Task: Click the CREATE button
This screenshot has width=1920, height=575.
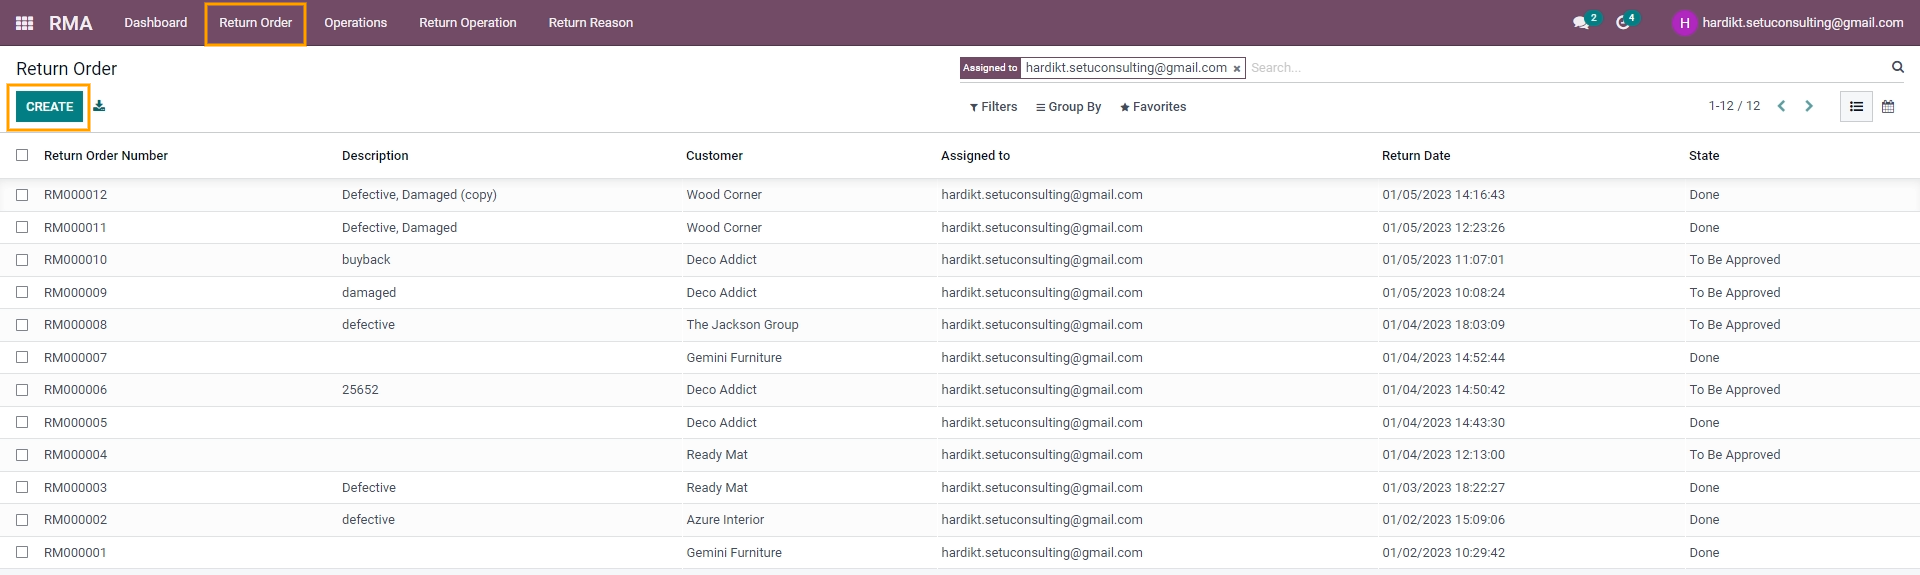Action: pos(49,107)
